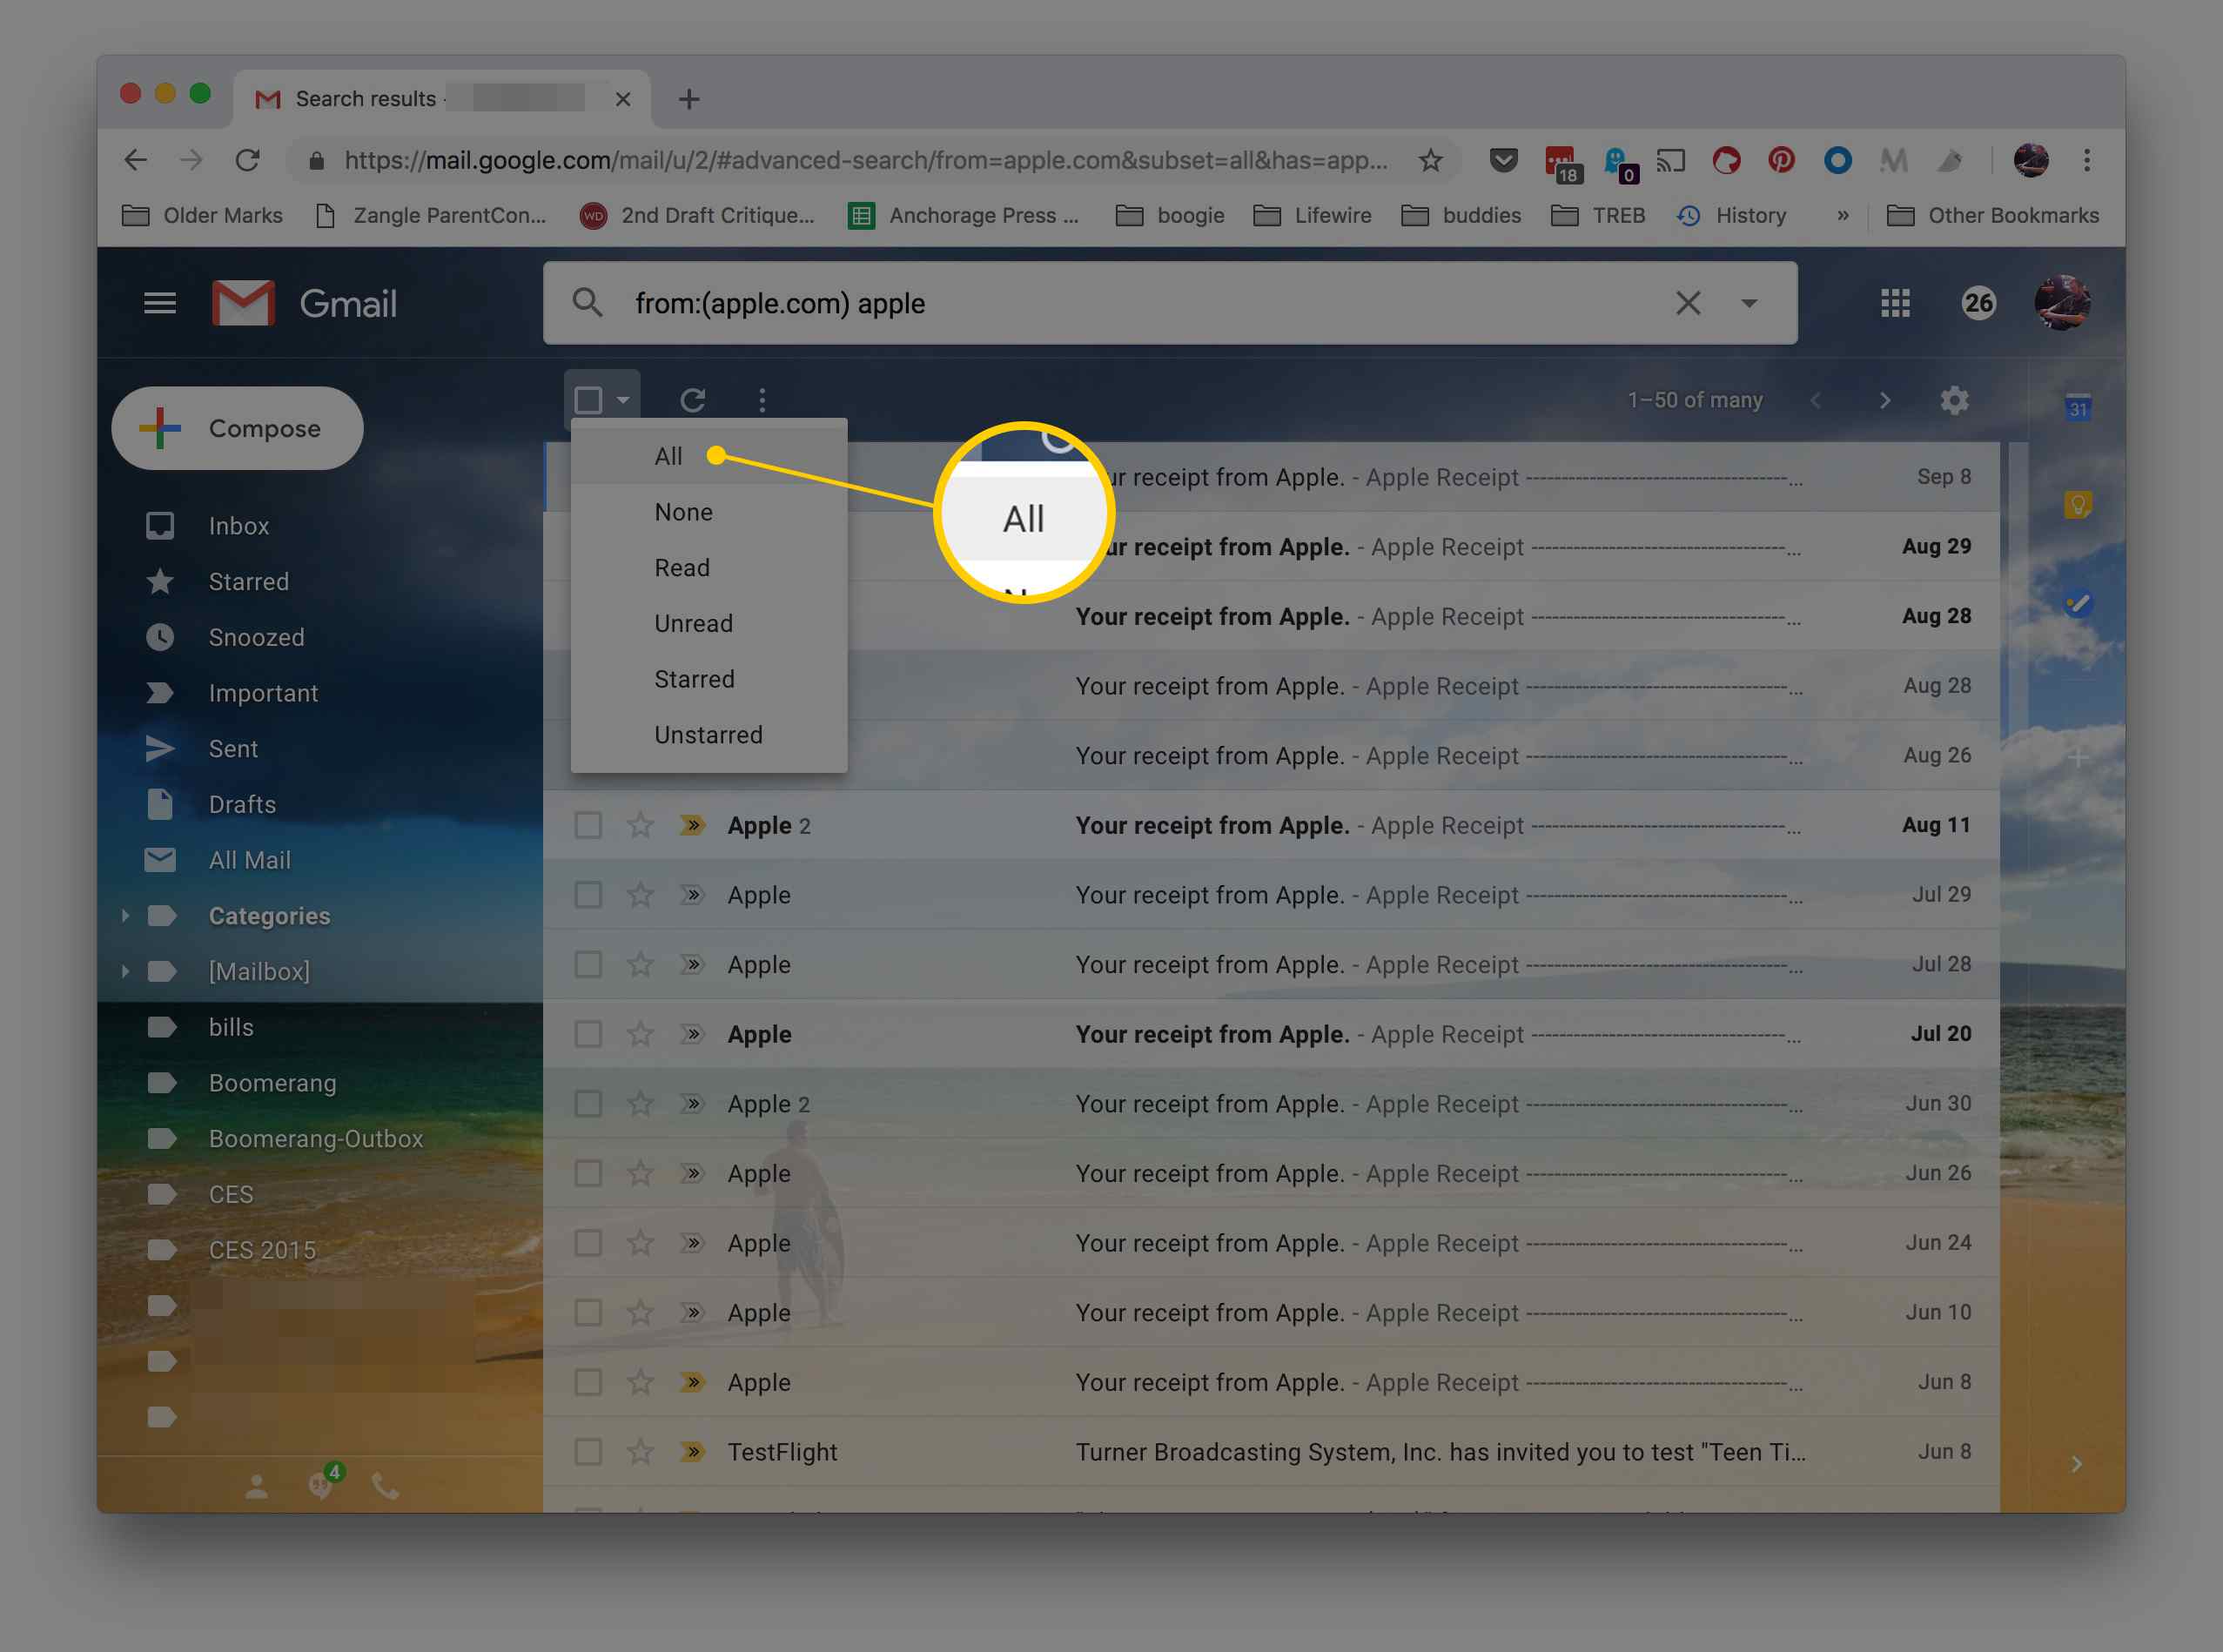Show search options dropdown arrow in search box

pyautogui.click(x=1749, y=303)
